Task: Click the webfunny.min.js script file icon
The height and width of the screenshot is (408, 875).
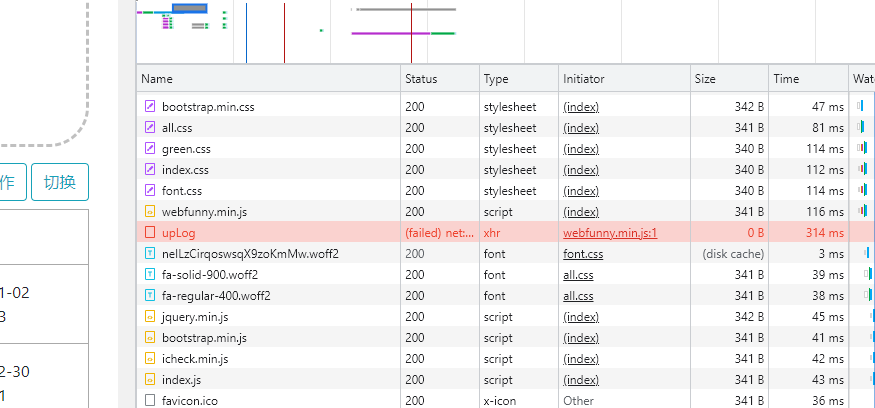Action: coord(150,212)
